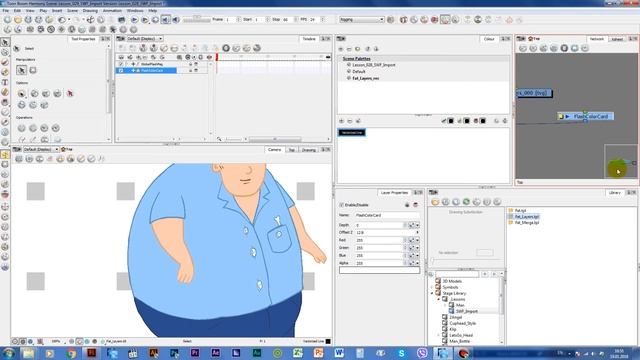Click the Windows Start button

(8, 353)
